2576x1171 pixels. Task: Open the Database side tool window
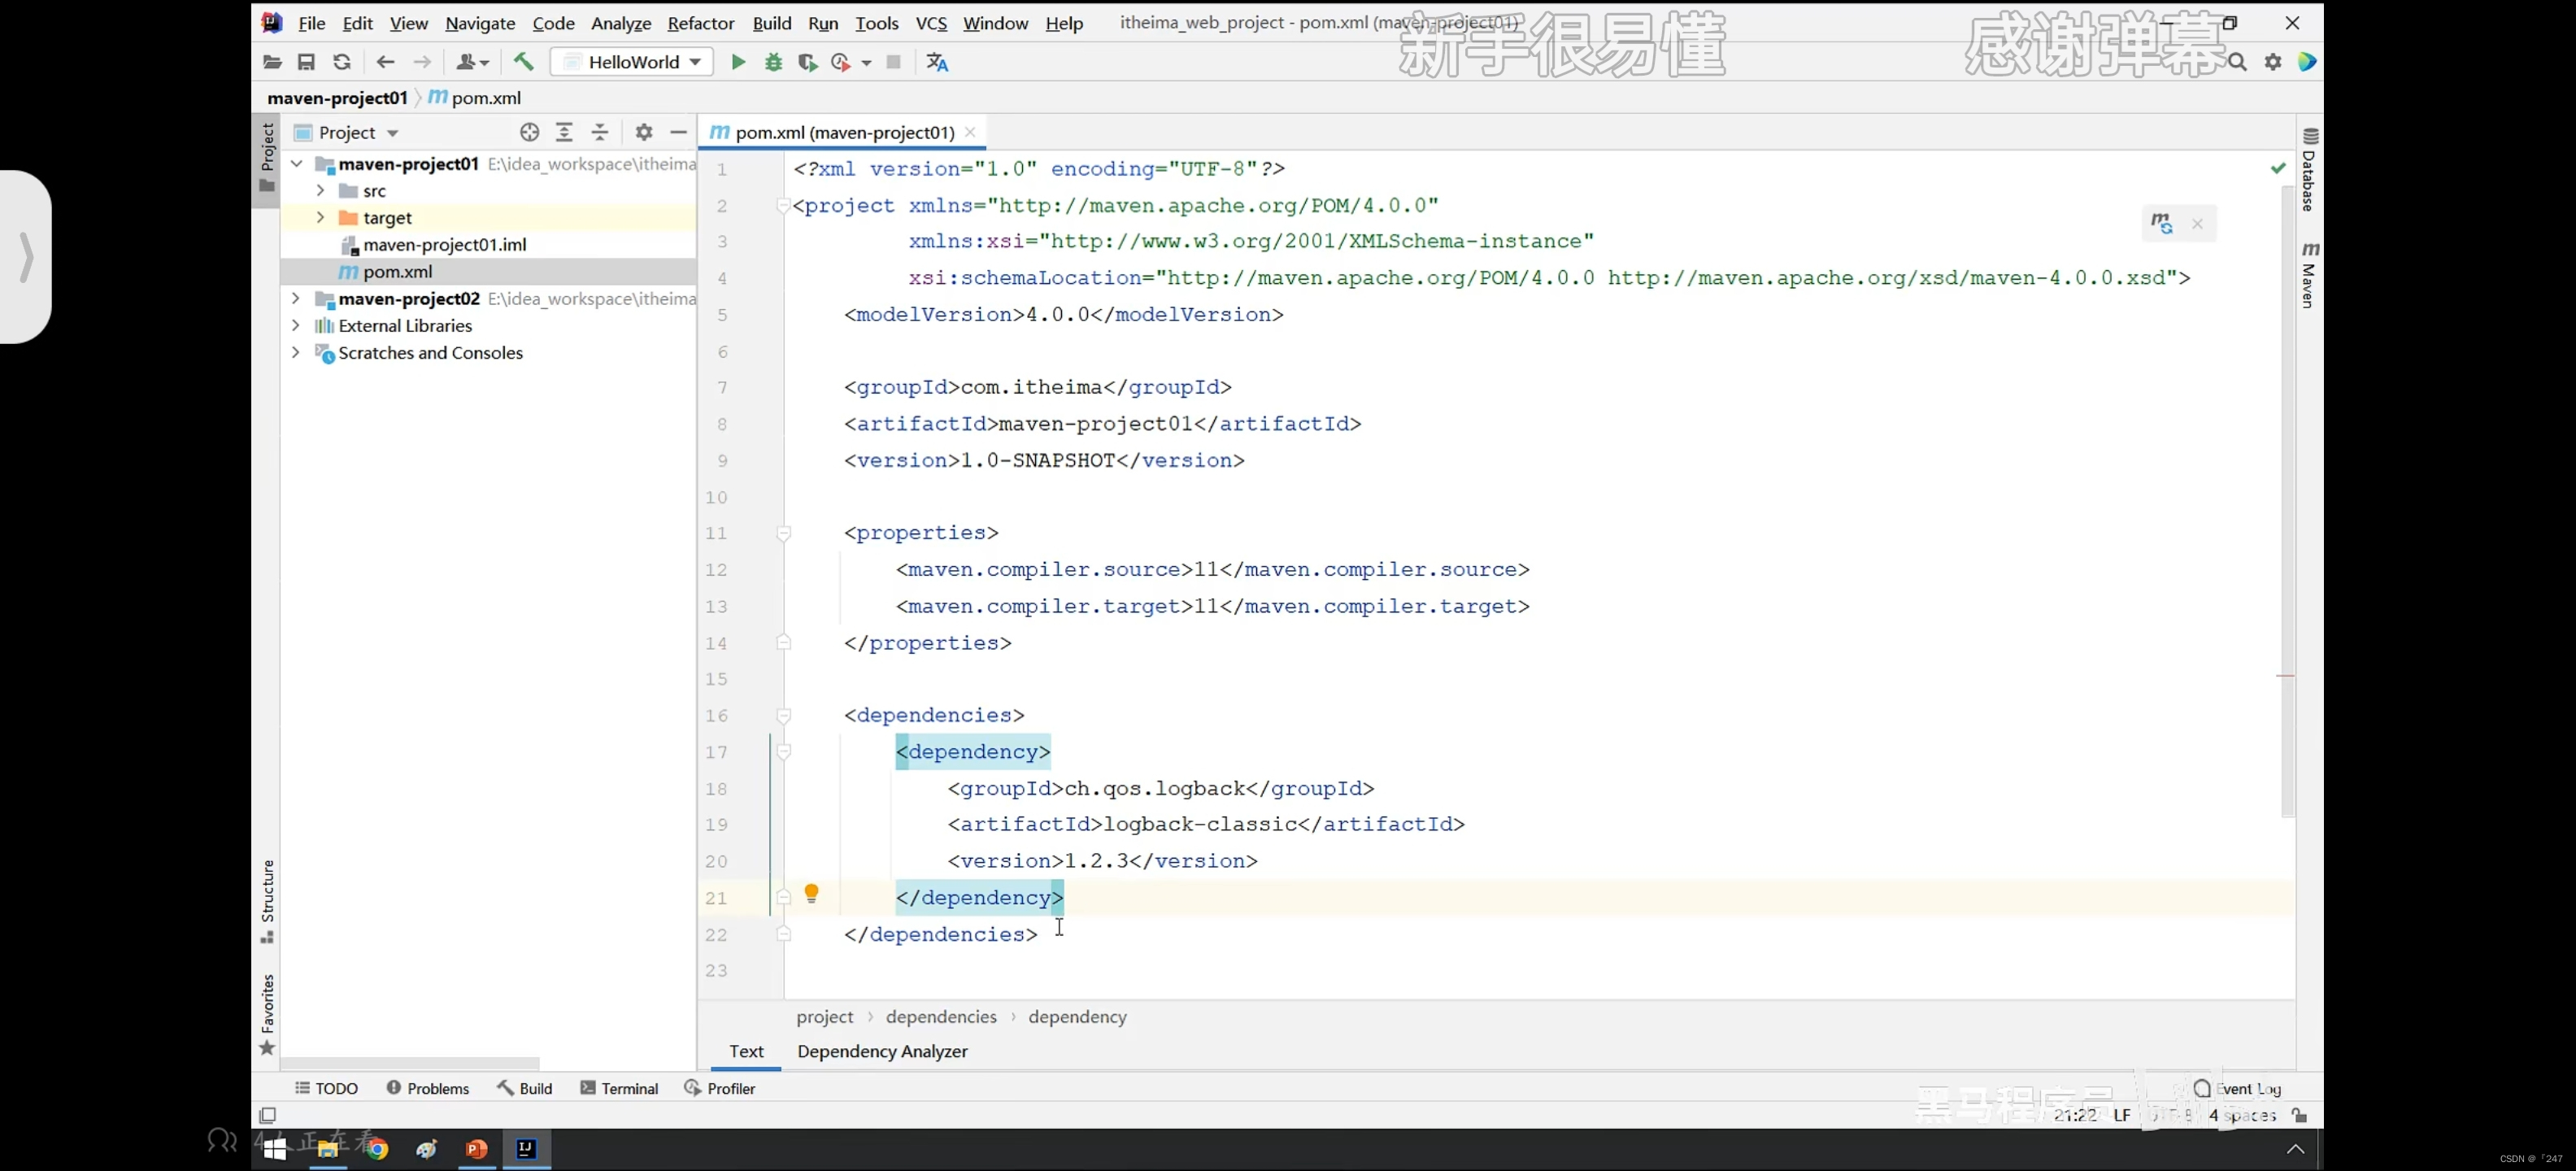(x=2309, y=170)
